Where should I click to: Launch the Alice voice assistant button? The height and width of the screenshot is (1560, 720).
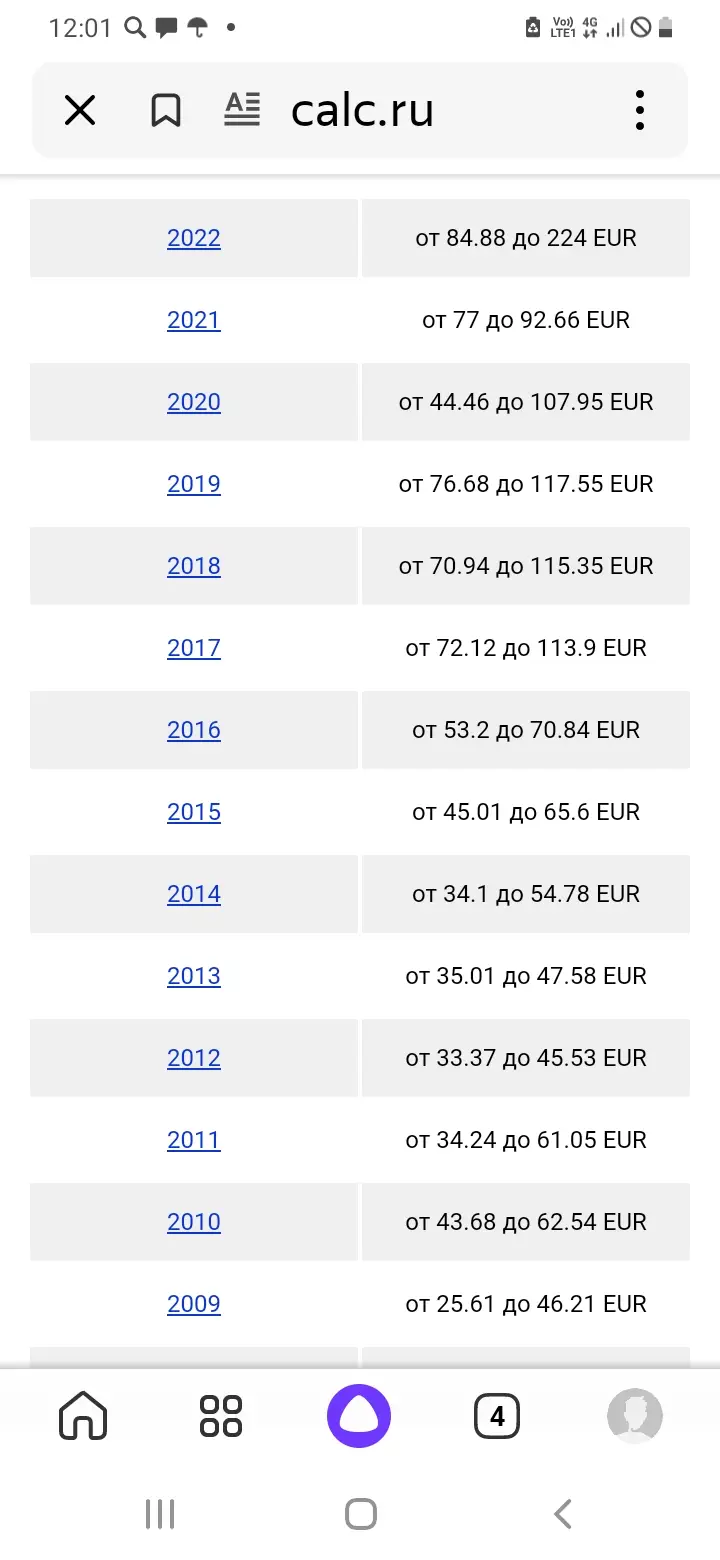(x=359, y=1416)
